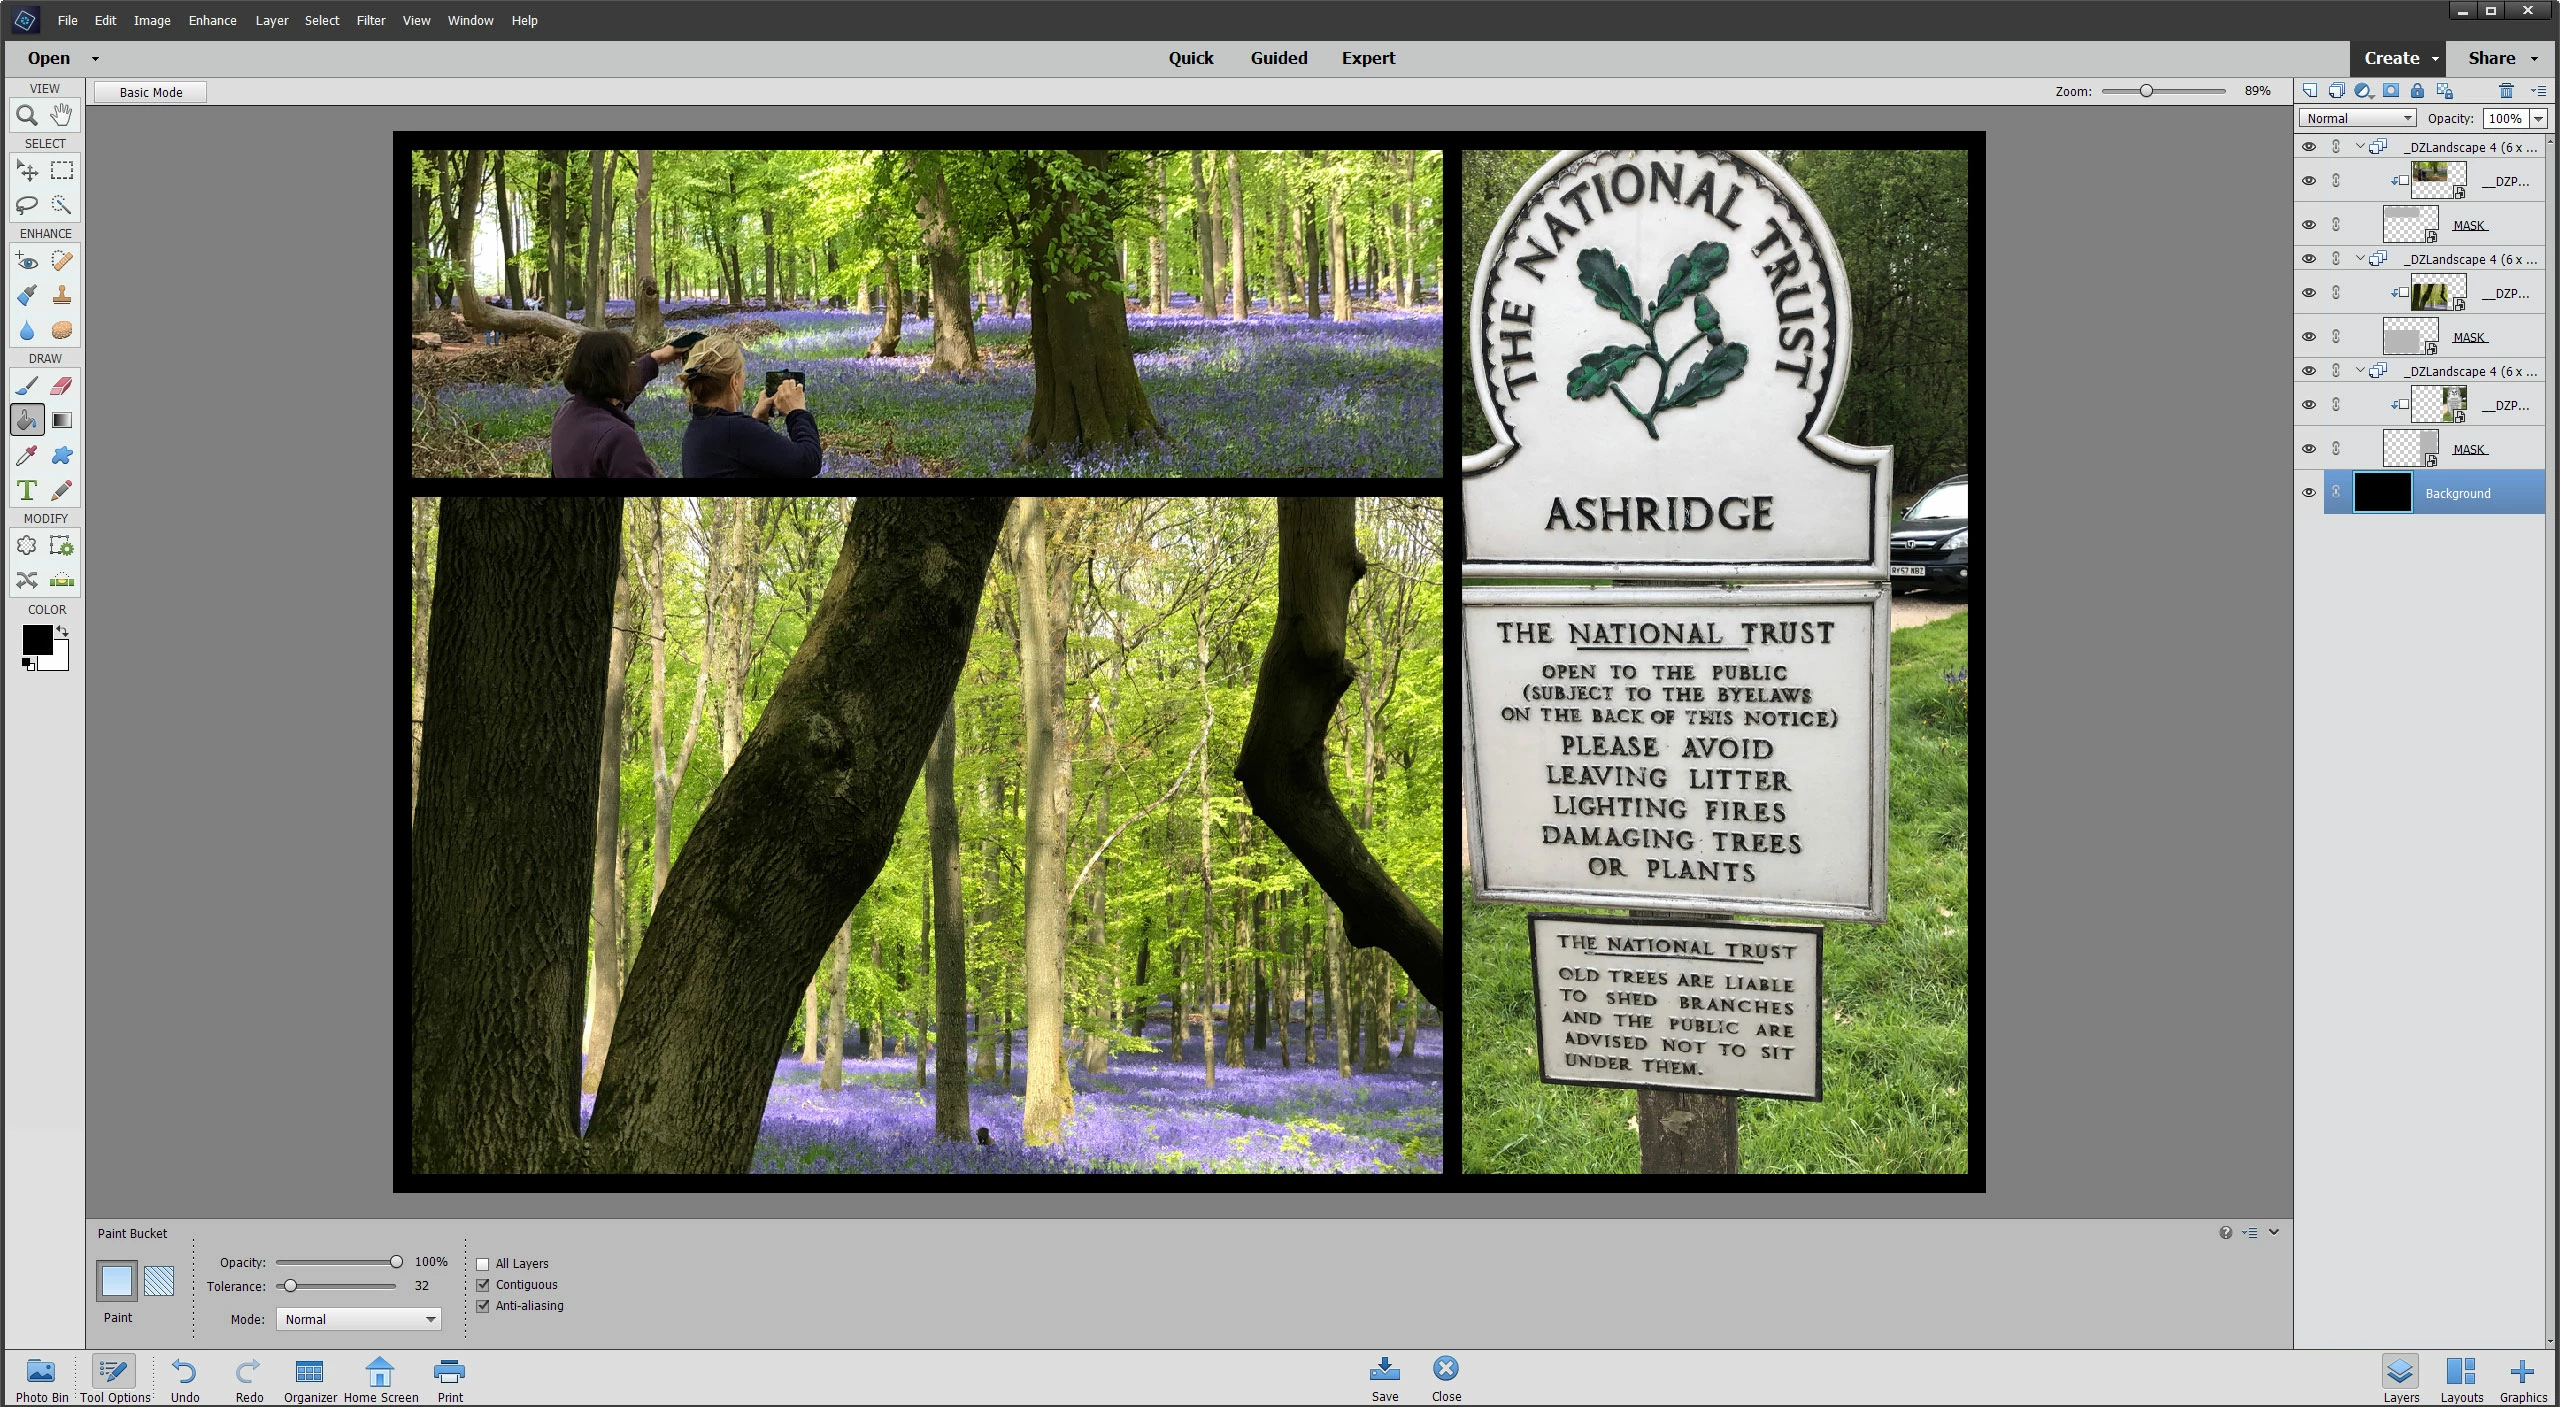Enable the All Layers checkbox
The image size is (2560, 1407).
pyautogui.click(x=483, y=1264)
